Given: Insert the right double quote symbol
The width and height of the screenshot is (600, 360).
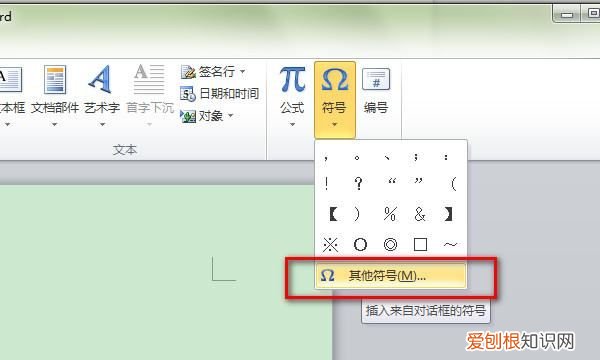Looking at the screenshot, I should coord(419,182).
